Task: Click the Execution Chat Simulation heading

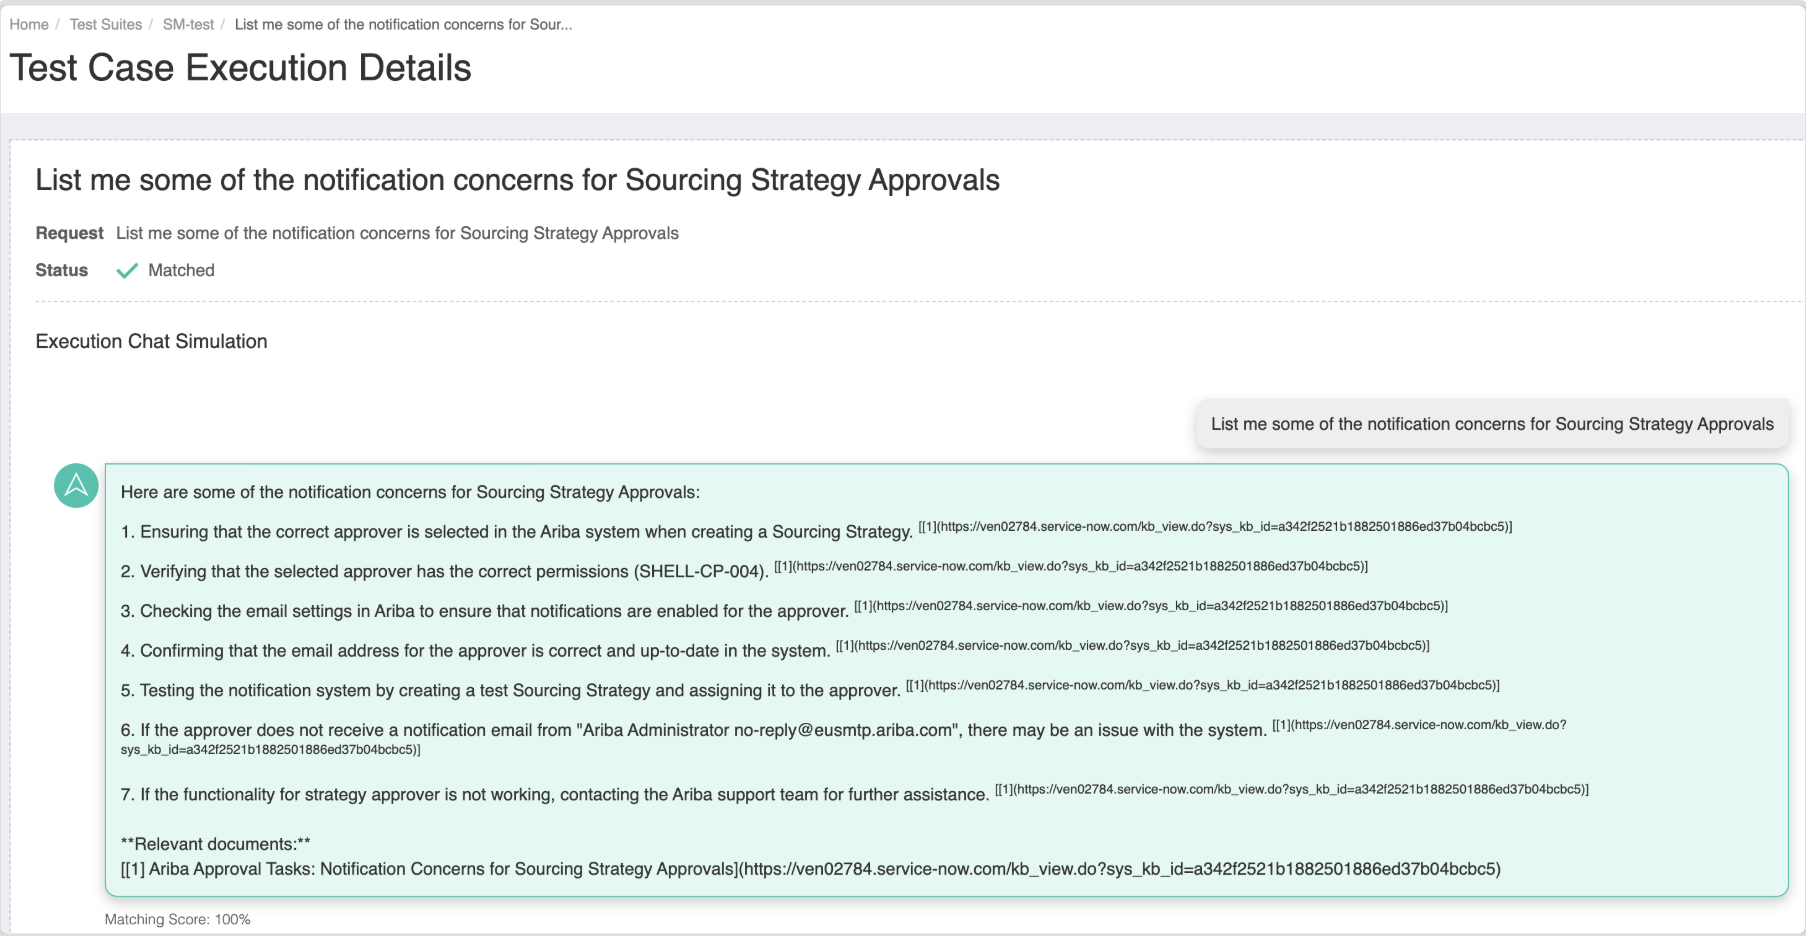Action: [x=151, y=341]
